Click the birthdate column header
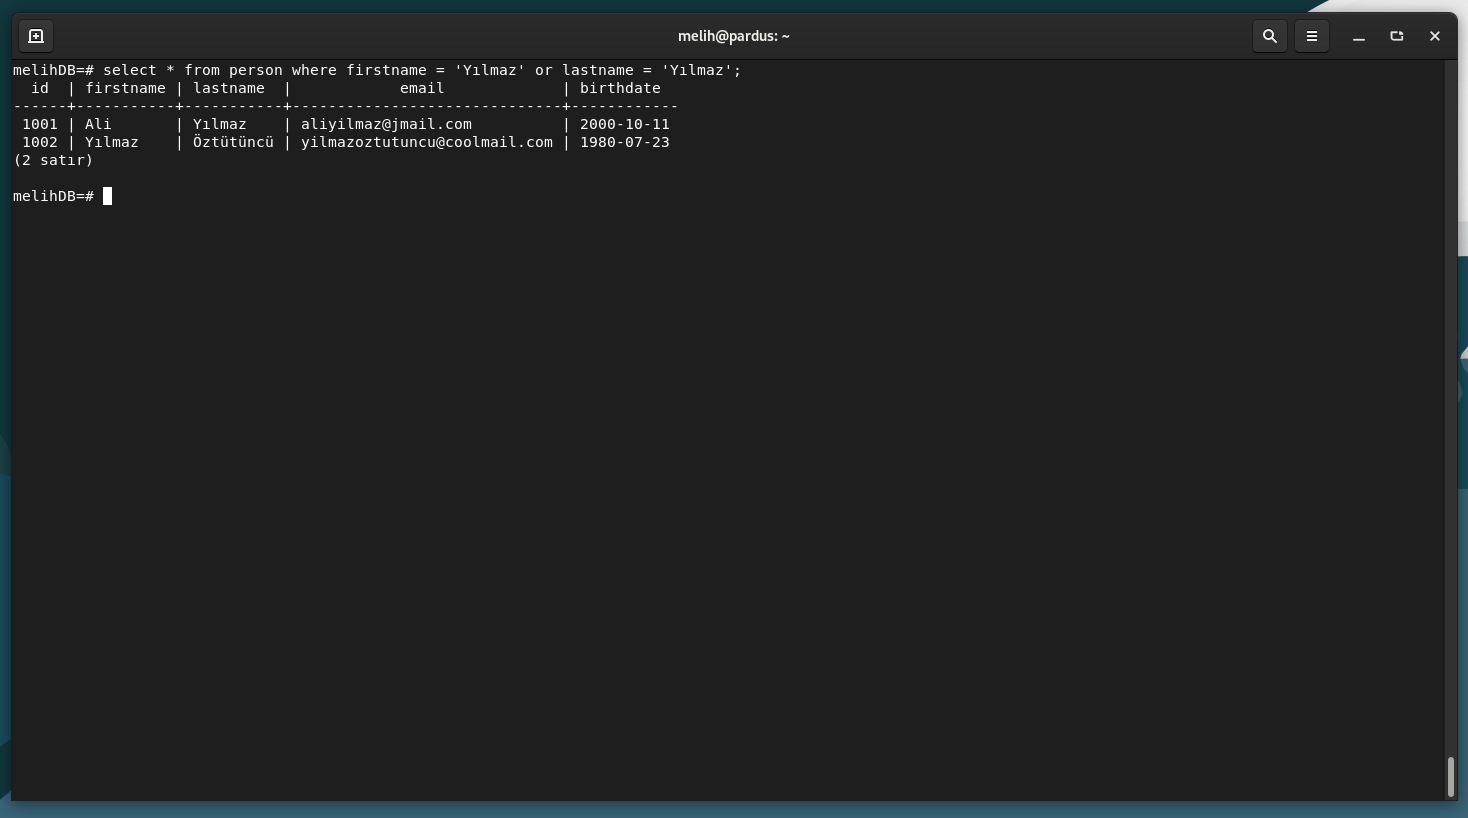This screenshot has width=1468, height=818. pos(620,88)
